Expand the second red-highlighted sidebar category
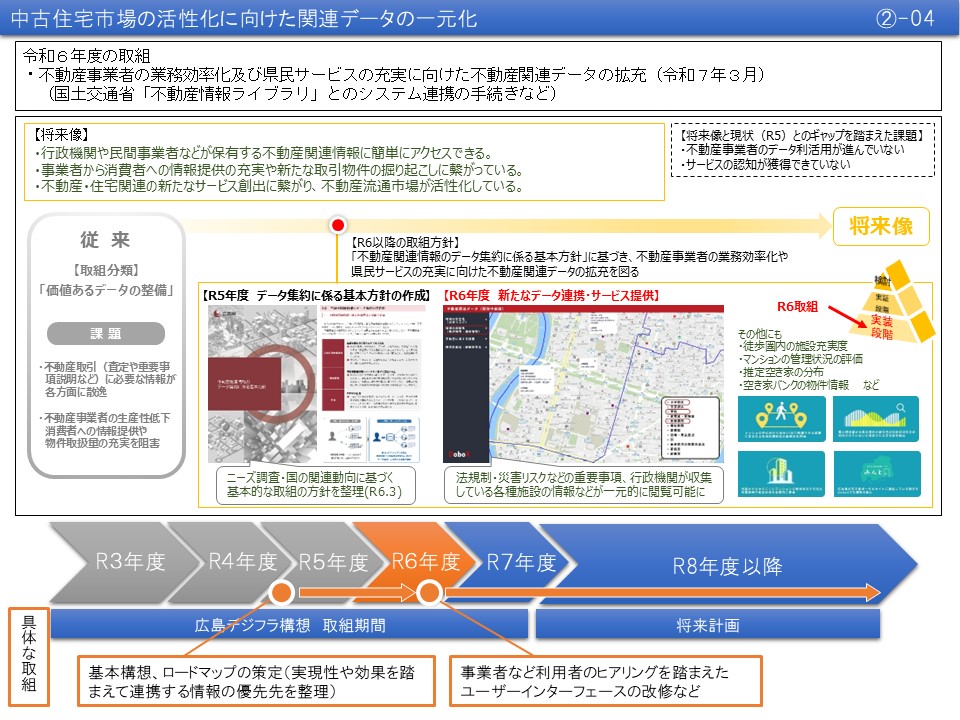This screenshot has width=960, height=720. pos(466,332)
